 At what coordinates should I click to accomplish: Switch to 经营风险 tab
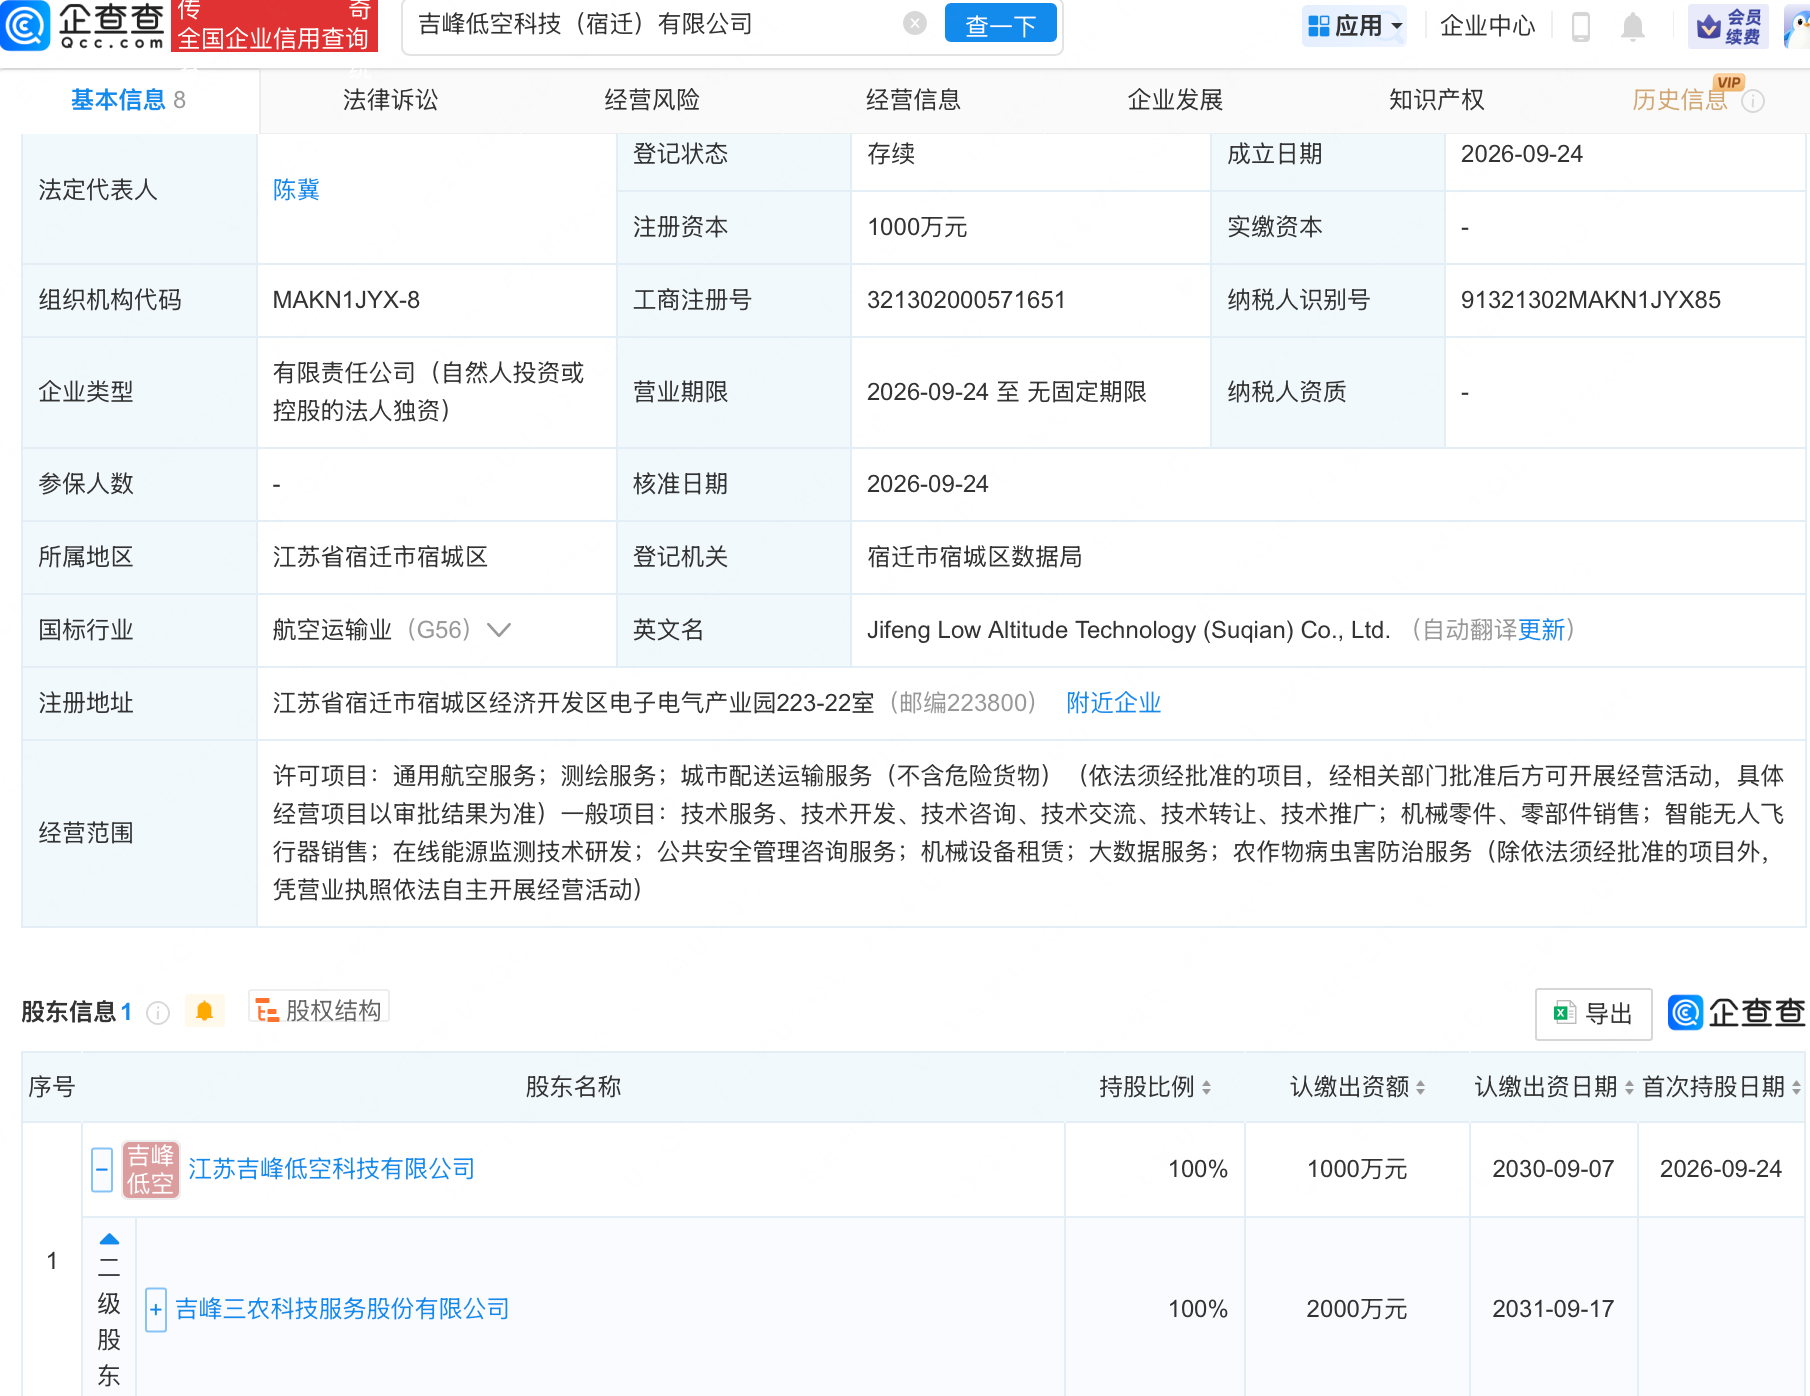tap(652, 100)
